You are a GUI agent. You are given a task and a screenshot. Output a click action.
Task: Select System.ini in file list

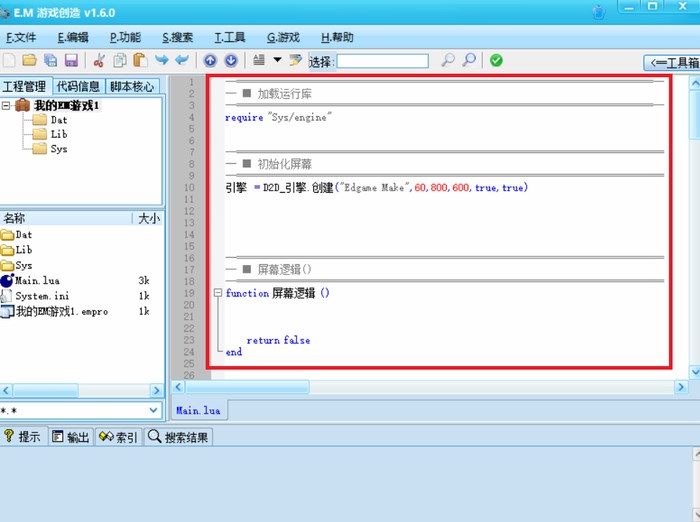[42, 296]
